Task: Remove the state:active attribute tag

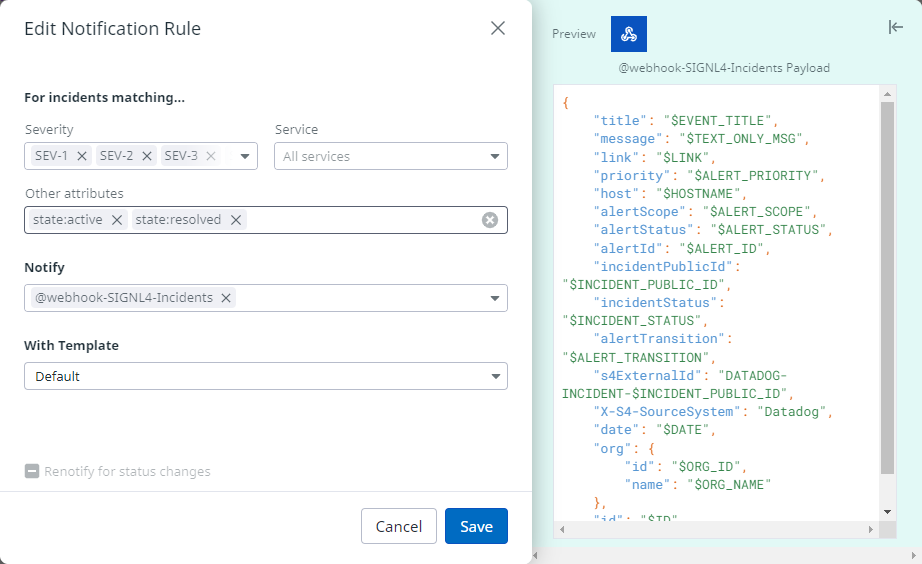Action: click(x=117, y=220)
